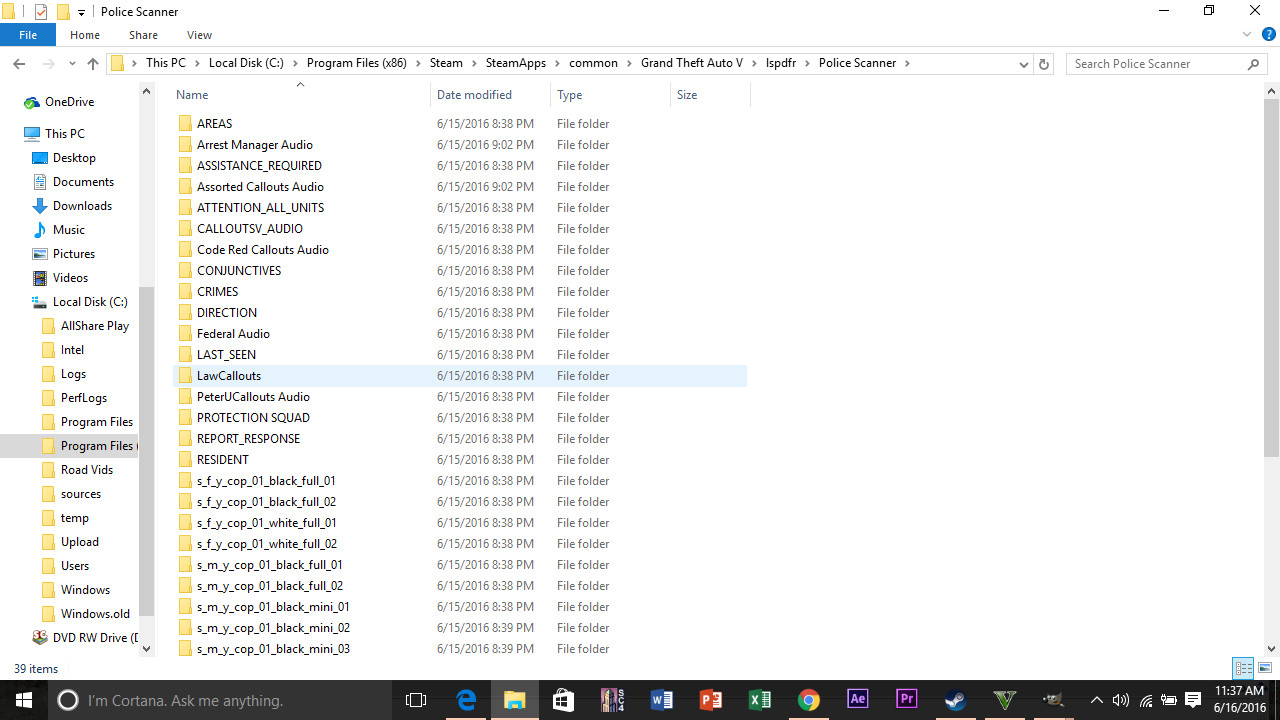
Task: Click the Search Police Scanner box
Action: tap(1166, 63)
